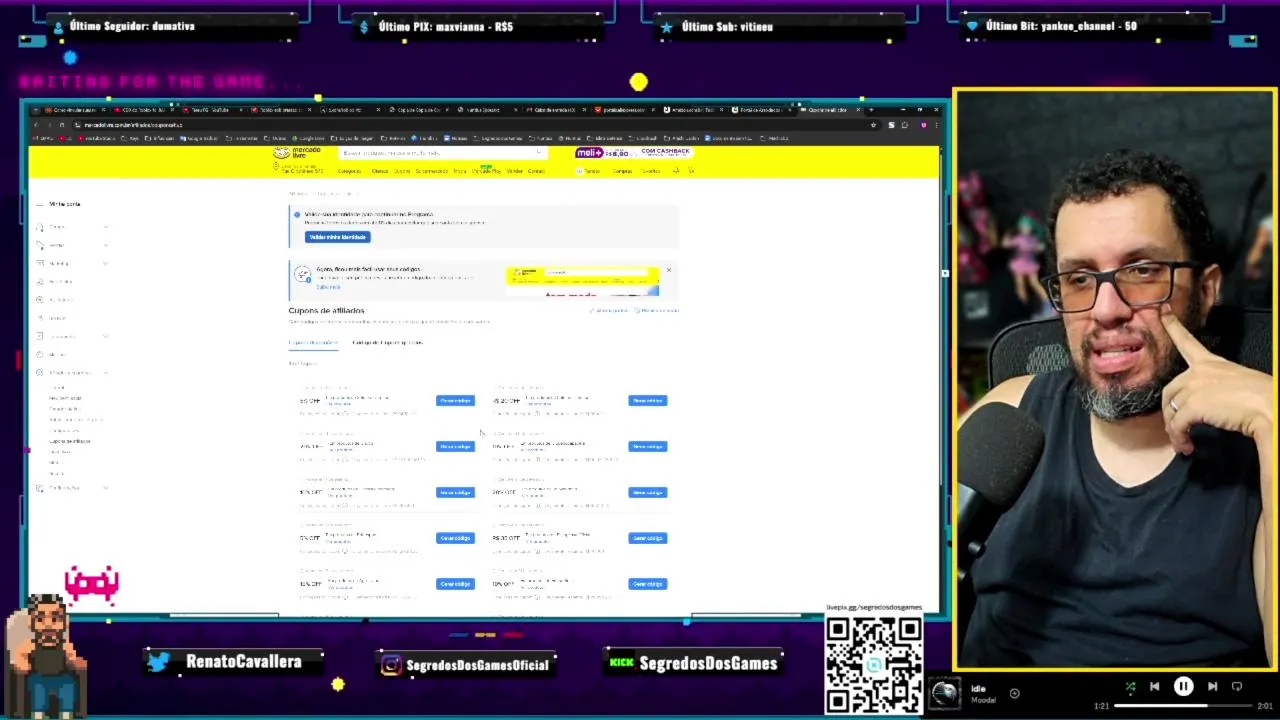Click the add icon beside track title
Image resolution: width=1280 pixels, height=720 pixels.
tap(1014, 693)
